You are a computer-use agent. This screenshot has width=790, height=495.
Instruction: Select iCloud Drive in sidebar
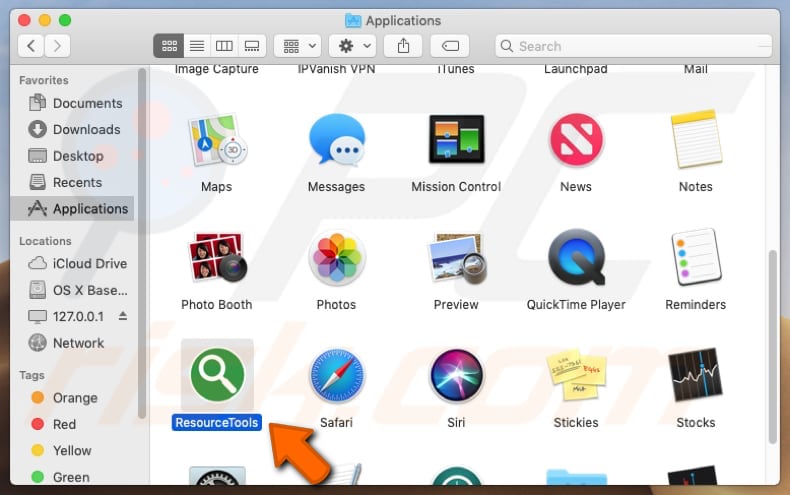coord(90,263)
